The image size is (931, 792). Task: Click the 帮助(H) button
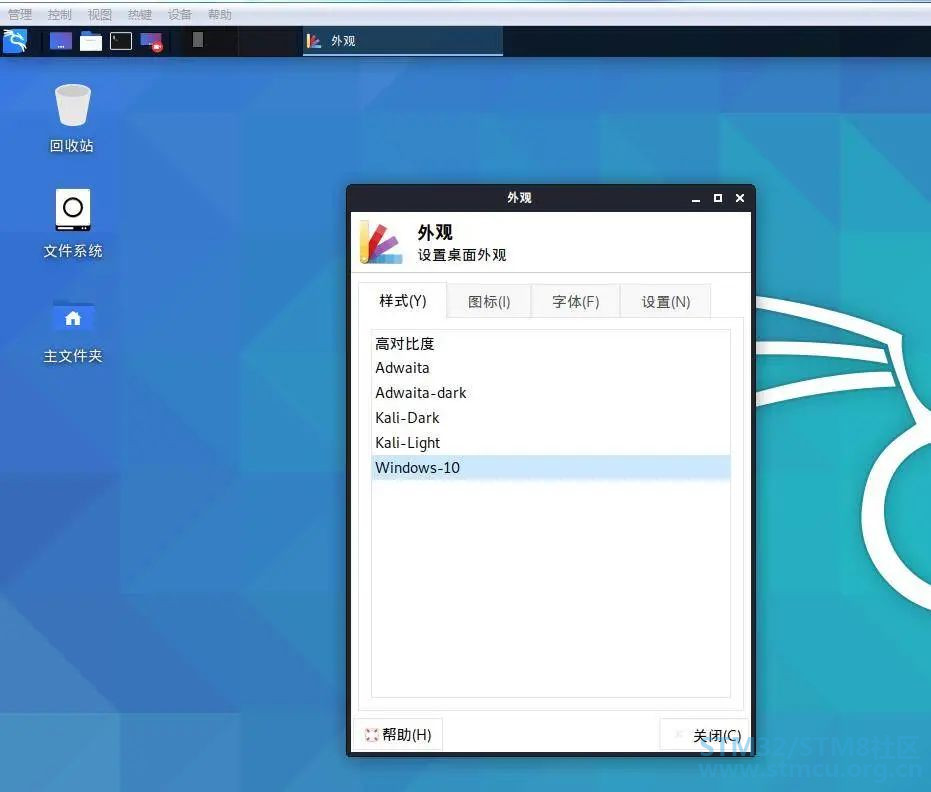tap(397, 734)
